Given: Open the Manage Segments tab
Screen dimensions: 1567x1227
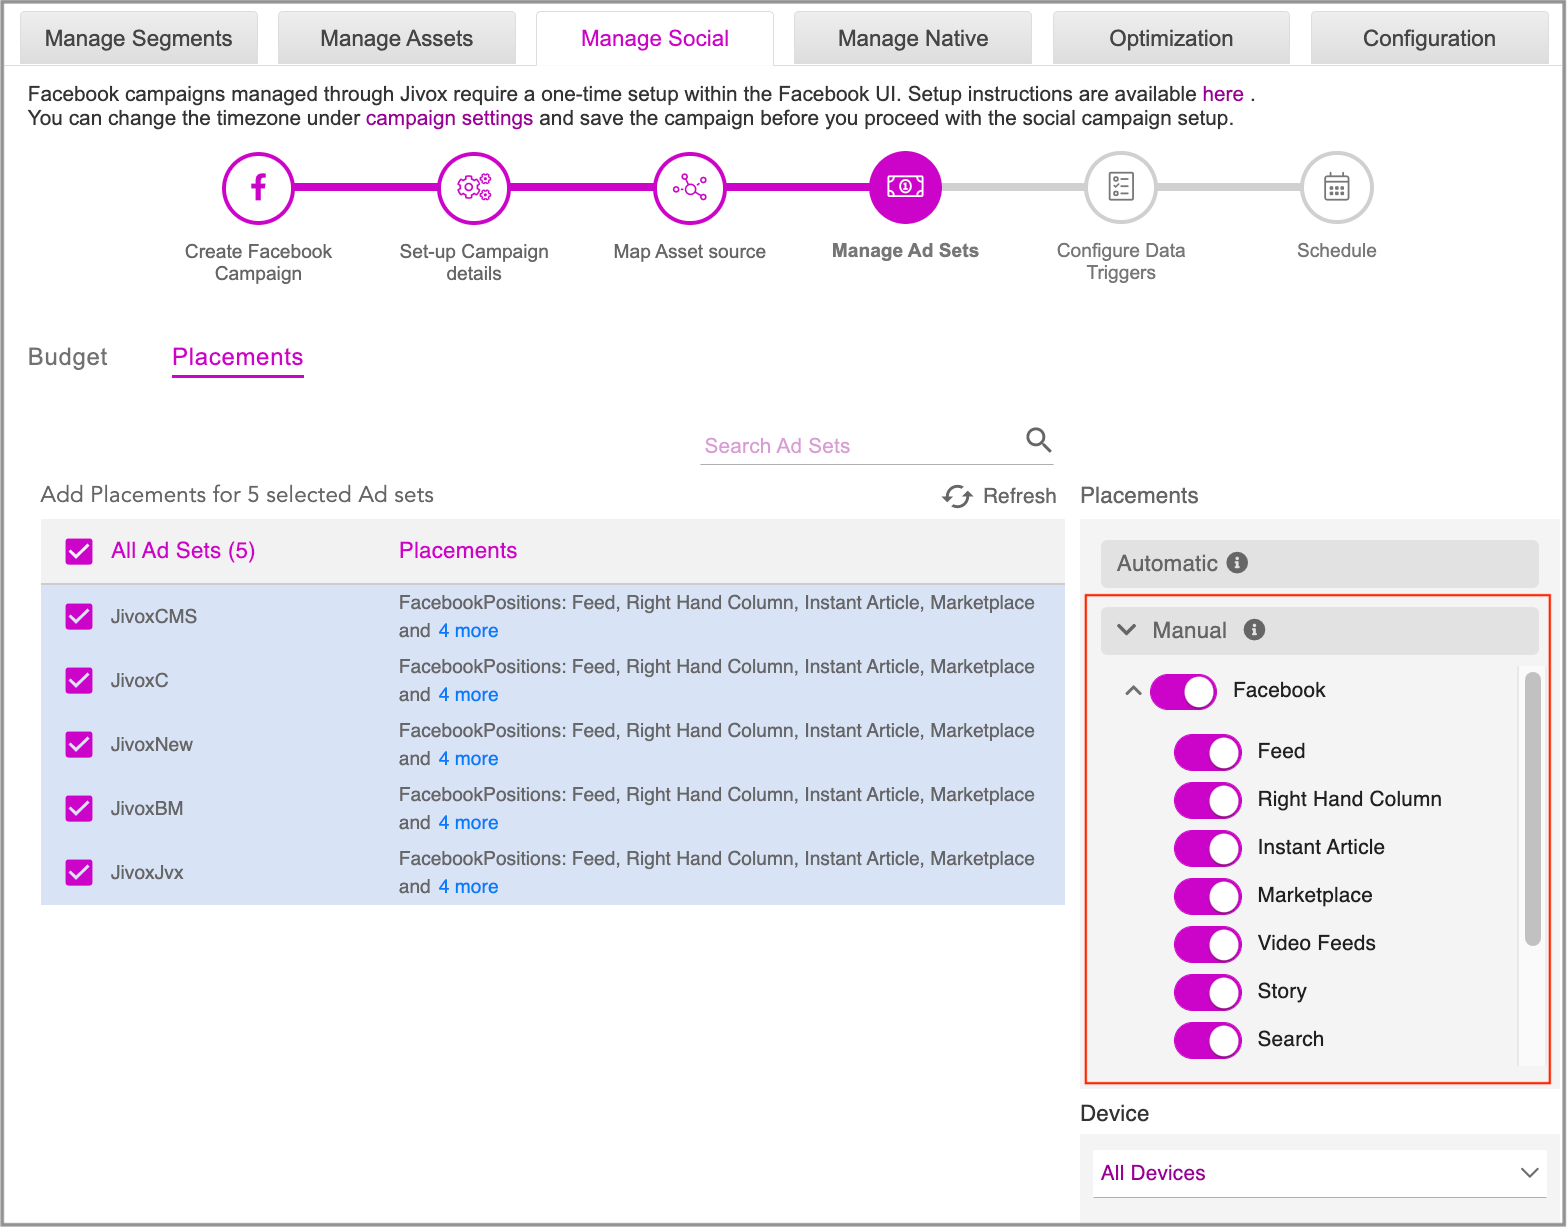Looking at the screenshot, I should tap(139, 39).
